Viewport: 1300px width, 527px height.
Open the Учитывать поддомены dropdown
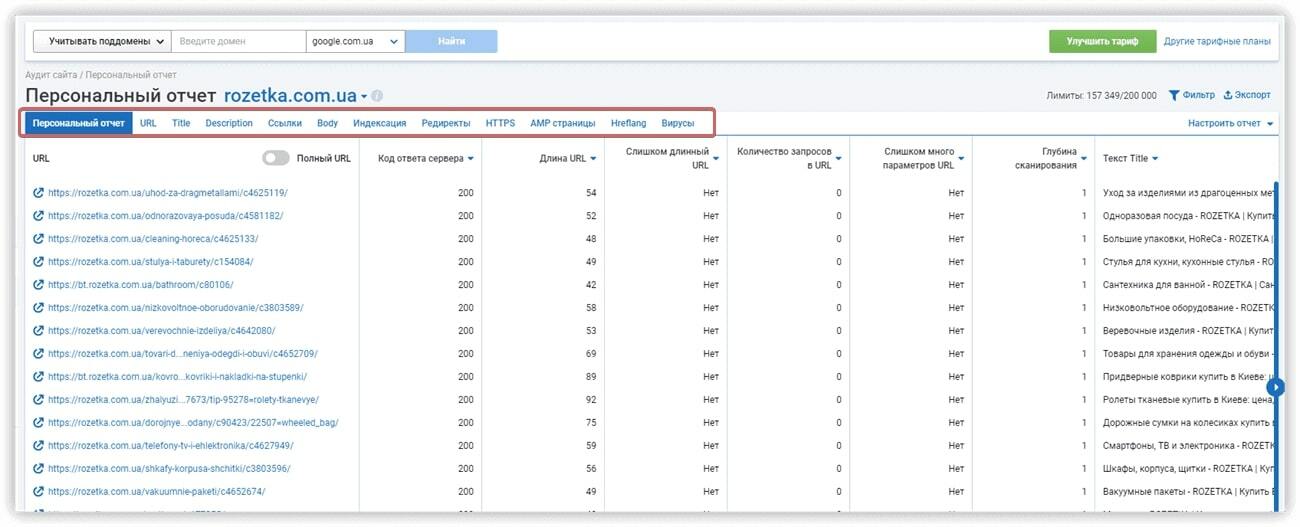tap(102, 41)
